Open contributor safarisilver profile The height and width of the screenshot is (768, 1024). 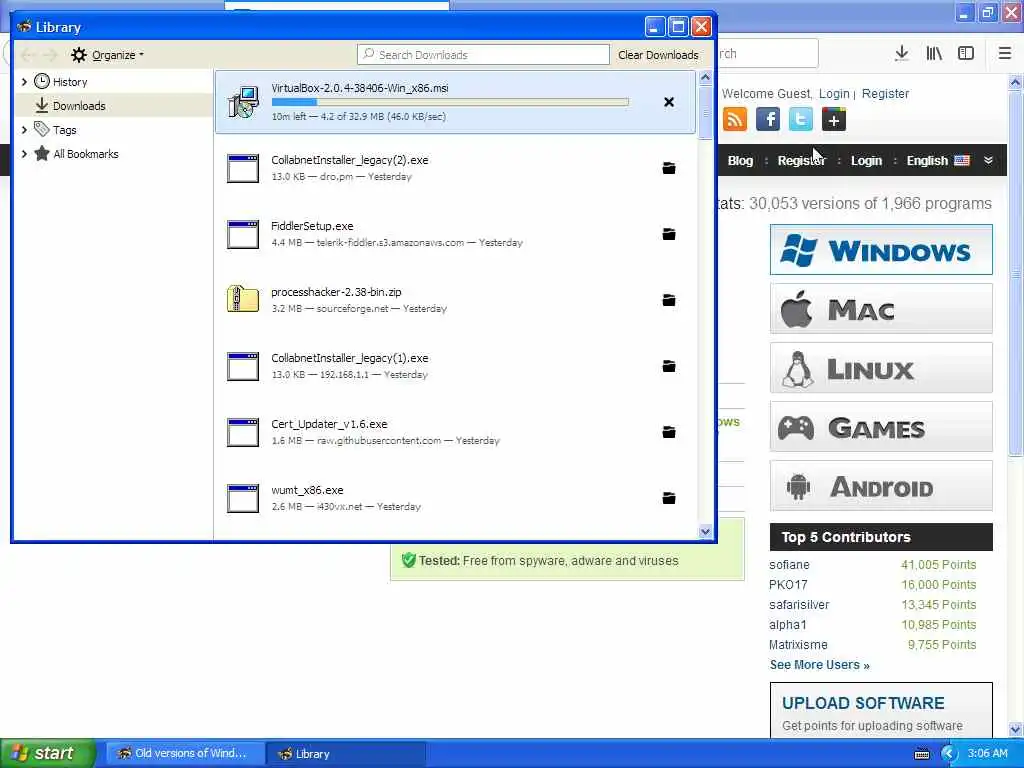click(799, 605)
